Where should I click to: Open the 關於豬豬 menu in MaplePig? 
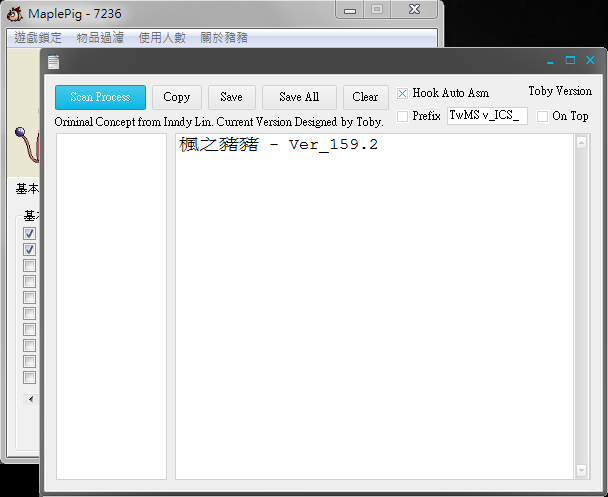click(x=224, y=38)
